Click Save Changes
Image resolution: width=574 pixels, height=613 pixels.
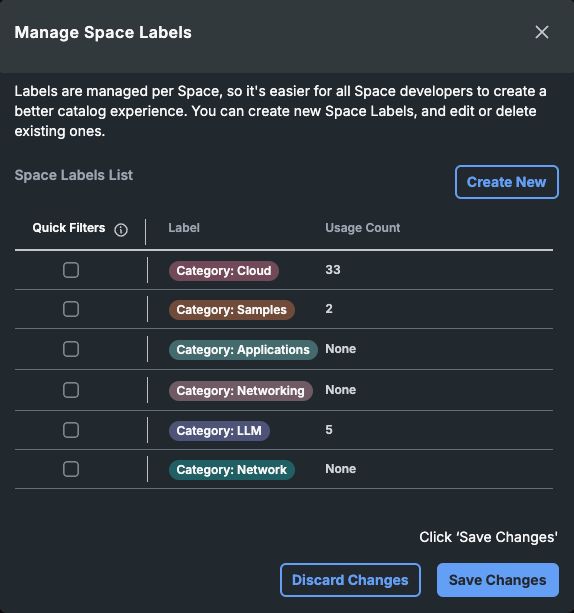point(498,580)
